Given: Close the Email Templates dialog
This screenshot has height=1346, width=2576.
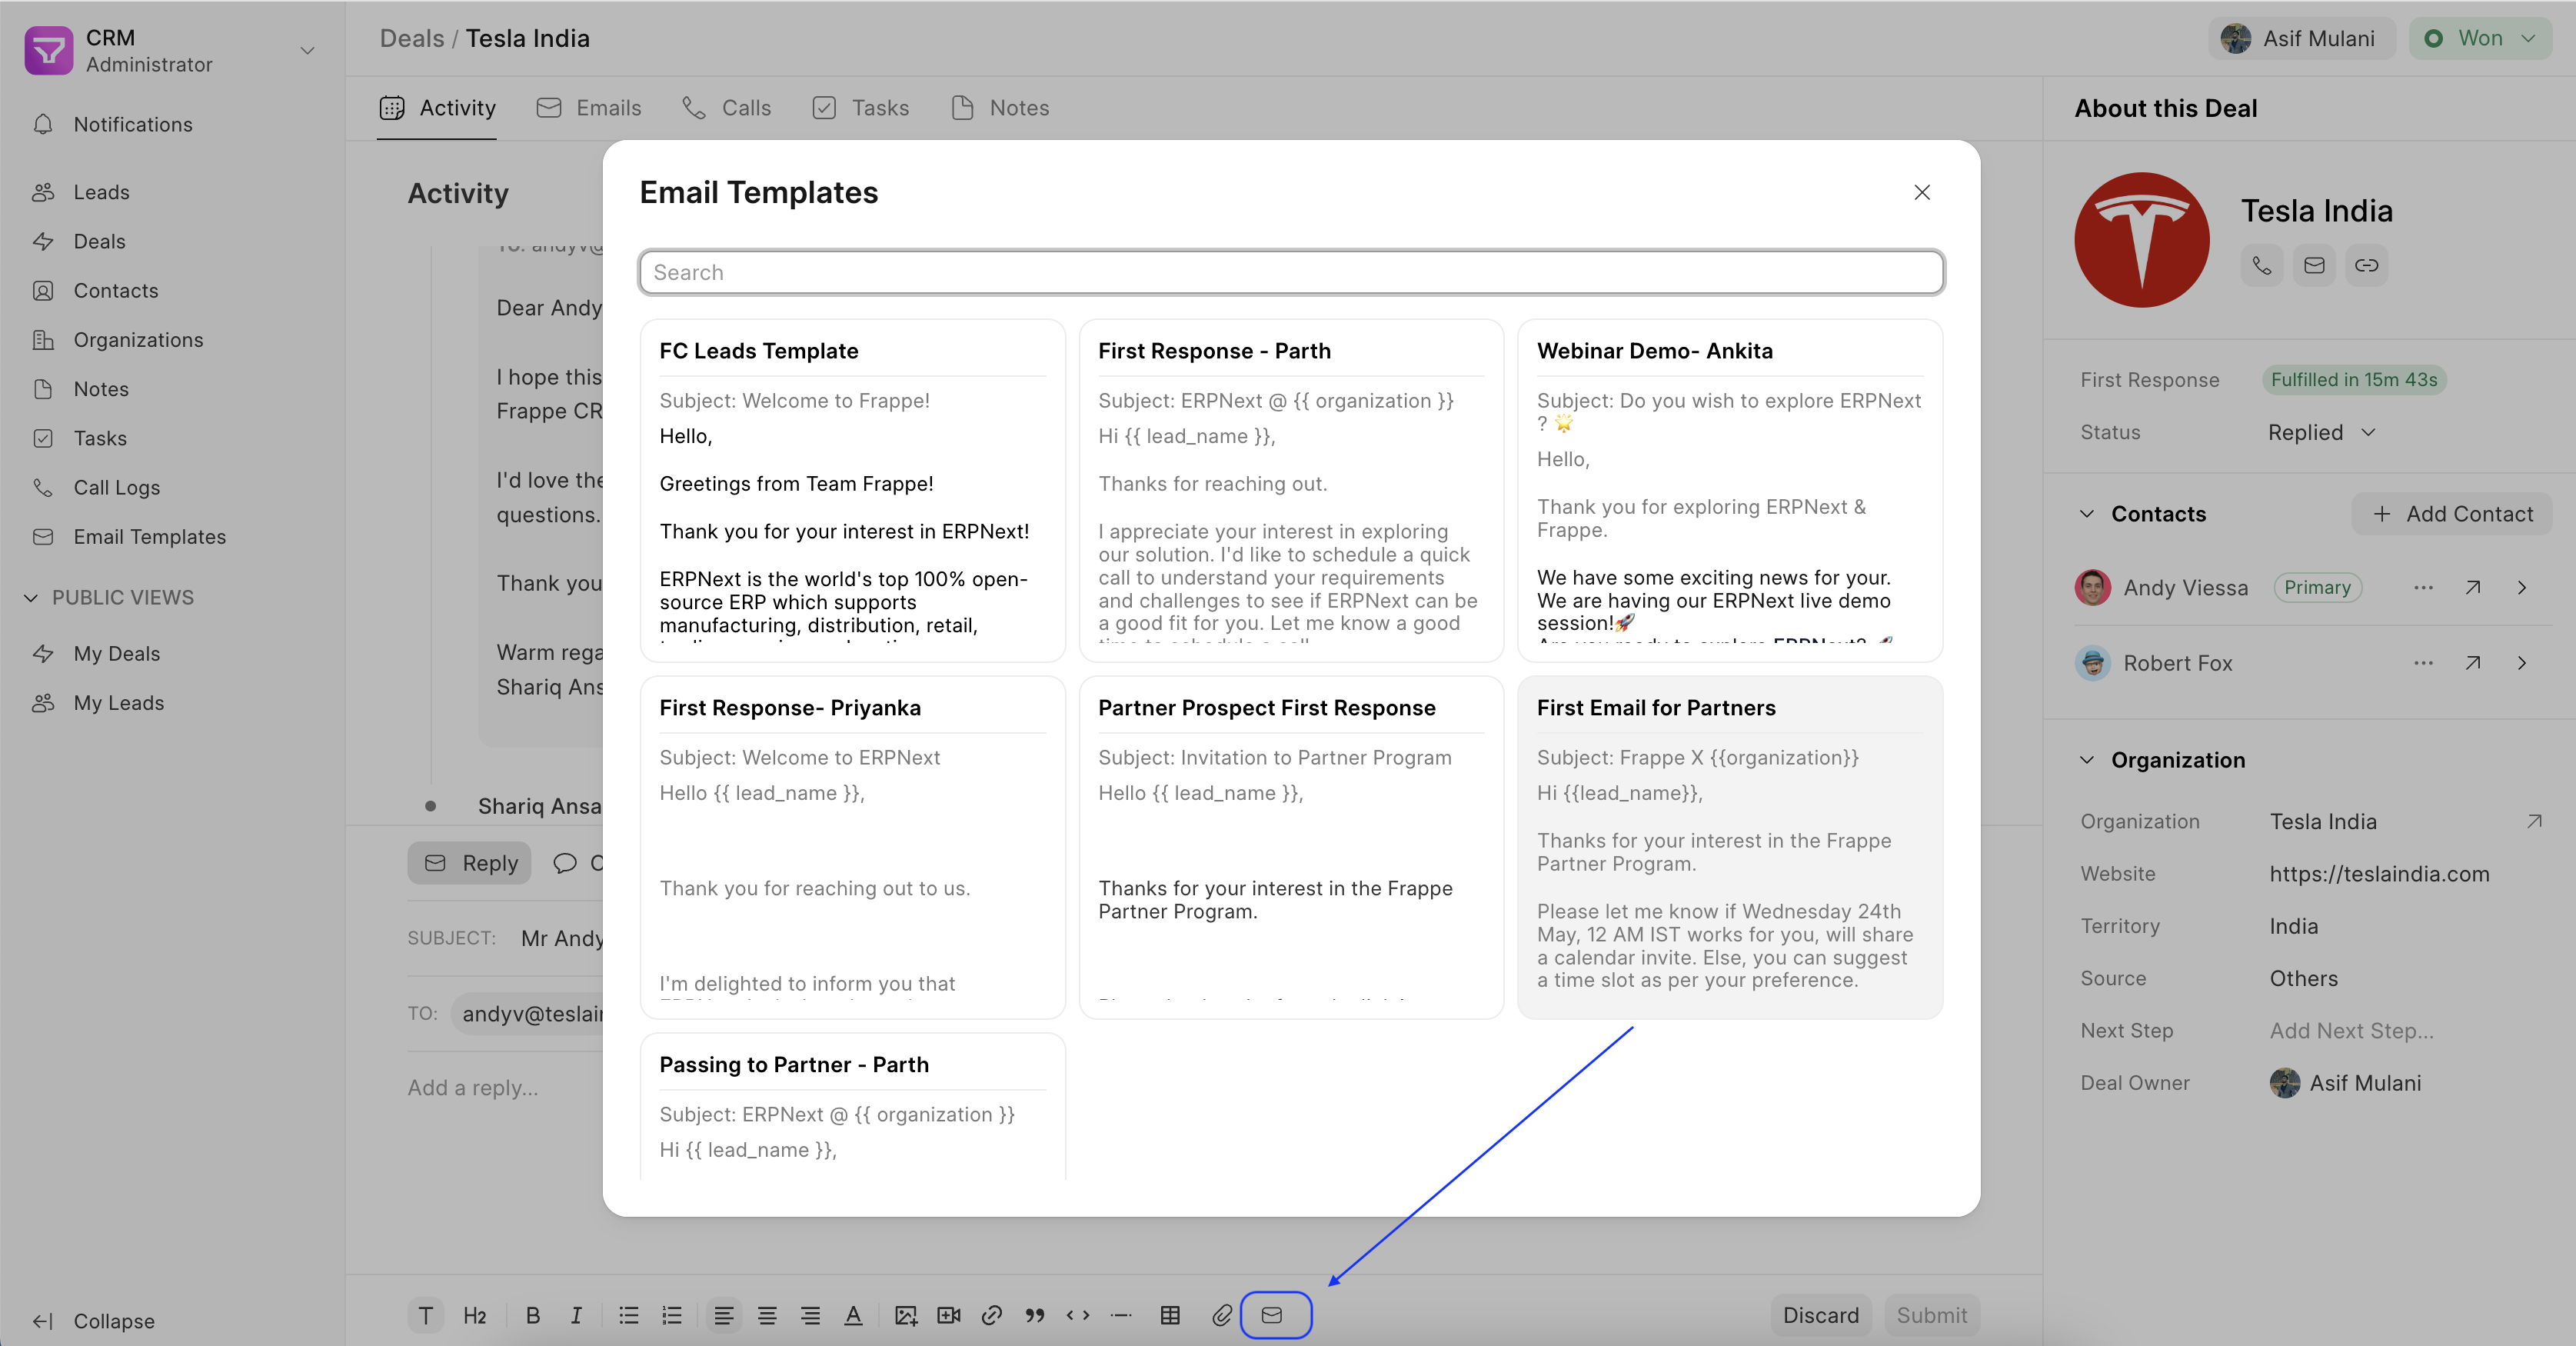Looking at the screenshot, I should pos(1922,192).
